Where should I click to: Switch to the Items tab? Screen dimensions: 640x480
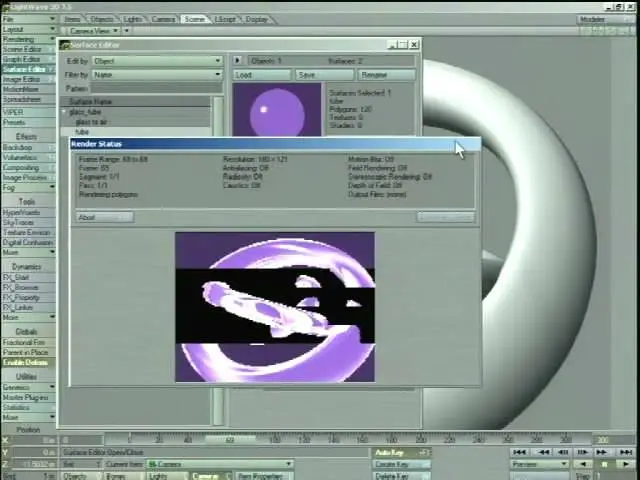pyautogui.click(x=72, y=19)
